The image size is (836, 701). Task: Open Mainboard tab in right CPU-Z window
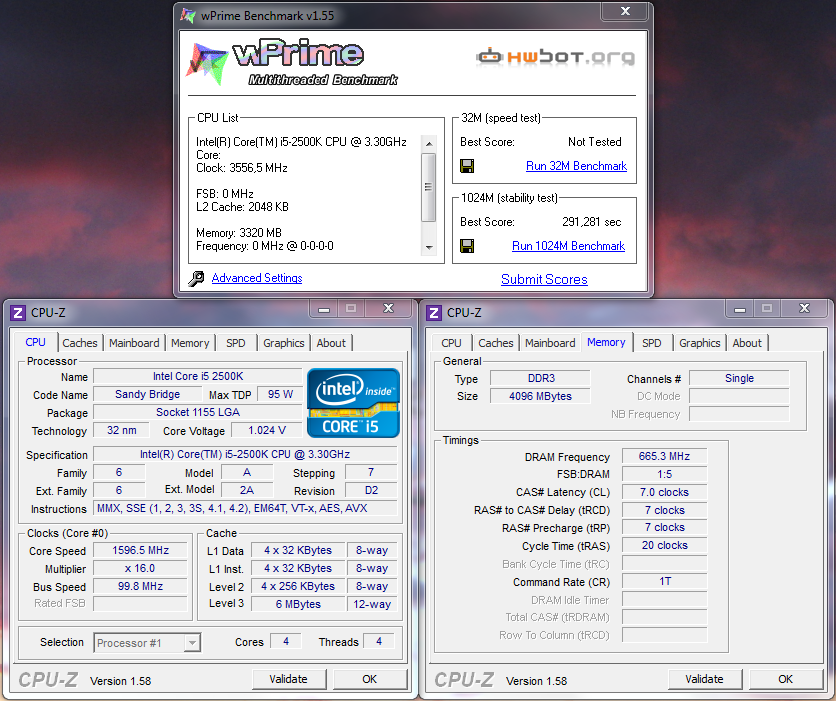click(550, 343)
